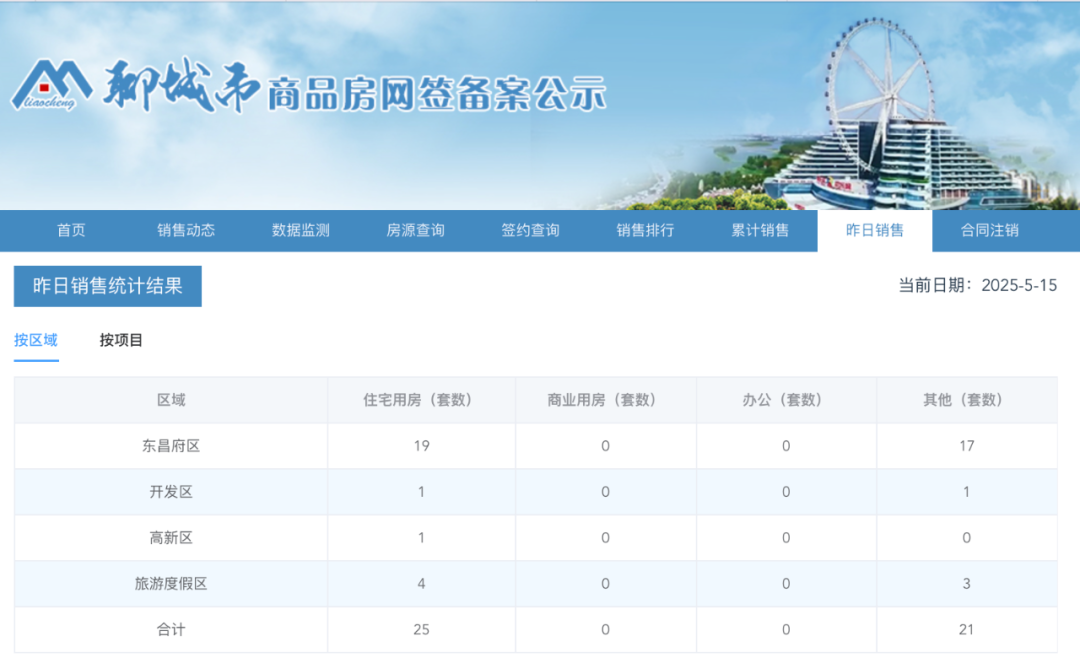Select the active 昨日销售 yesterday sales tab
The image size is (1080, 658).
874,230
